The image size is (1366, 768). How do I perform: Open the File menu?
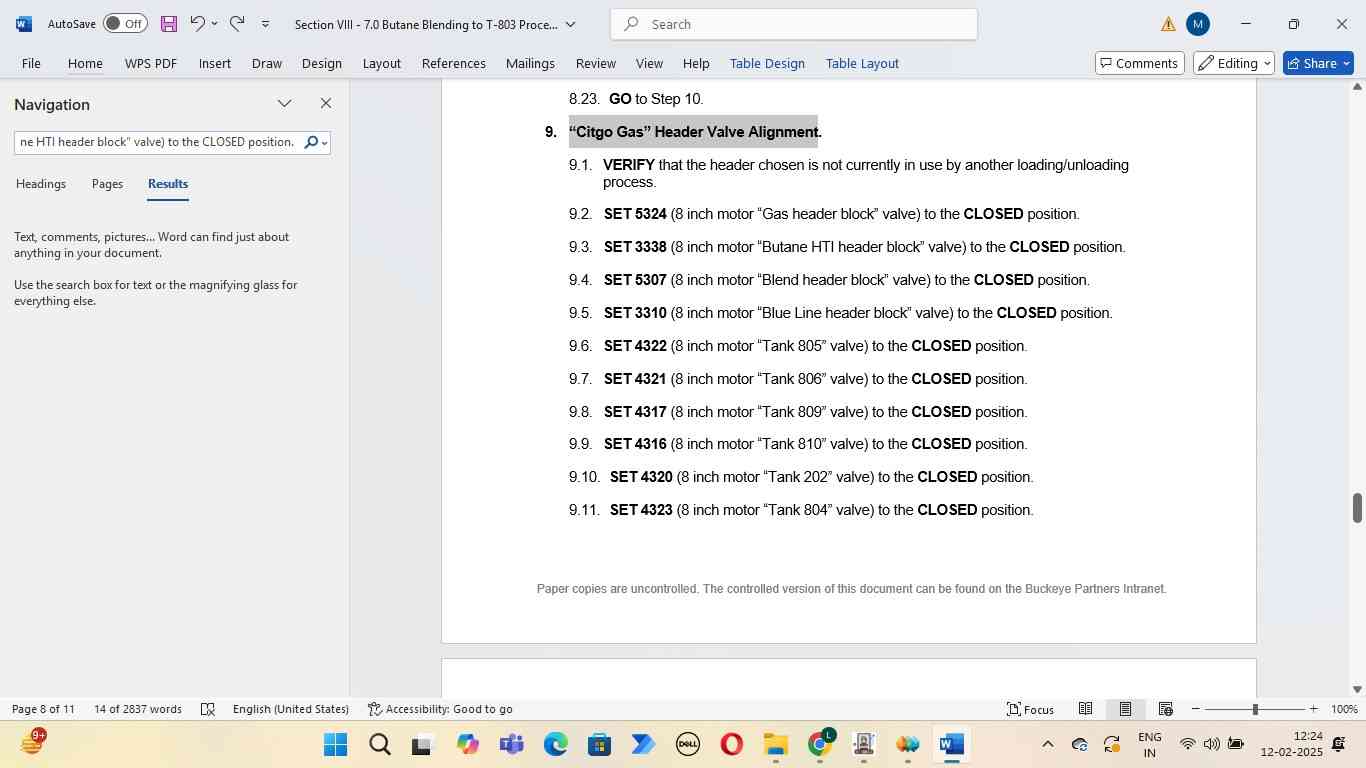tap(31, 63)
